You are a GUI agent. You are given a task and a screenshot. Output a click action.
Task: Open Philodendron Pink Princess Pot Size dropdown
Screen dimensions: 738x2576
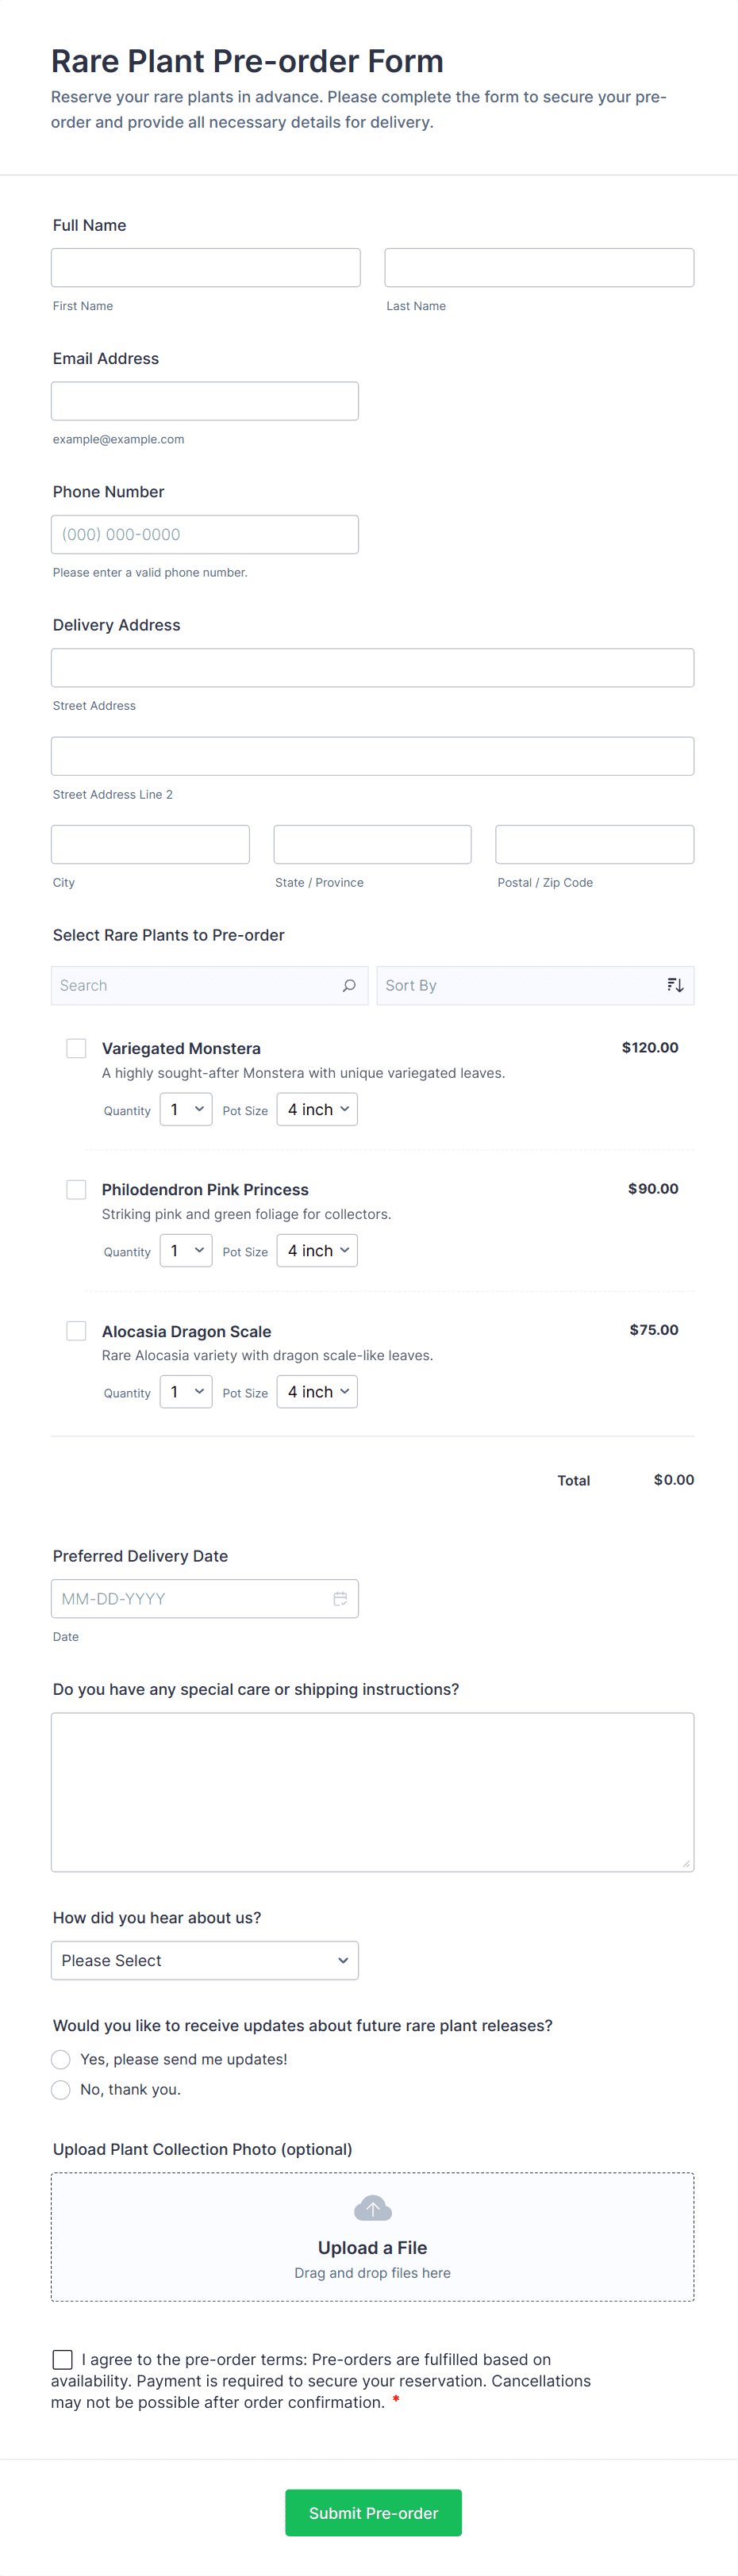317,1250
